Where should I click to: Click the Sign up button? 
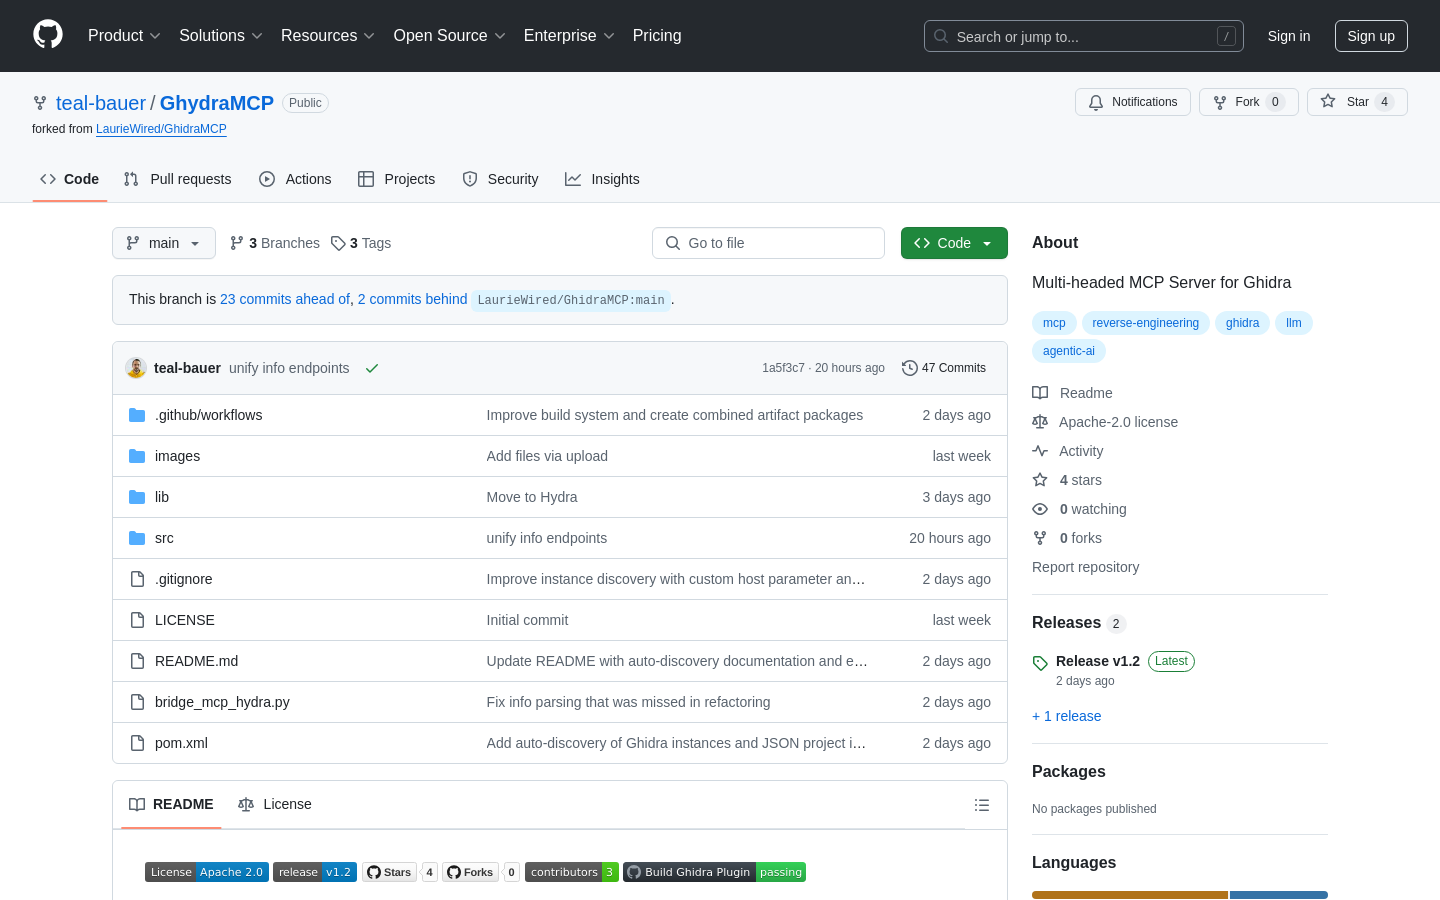[1371, 36]
